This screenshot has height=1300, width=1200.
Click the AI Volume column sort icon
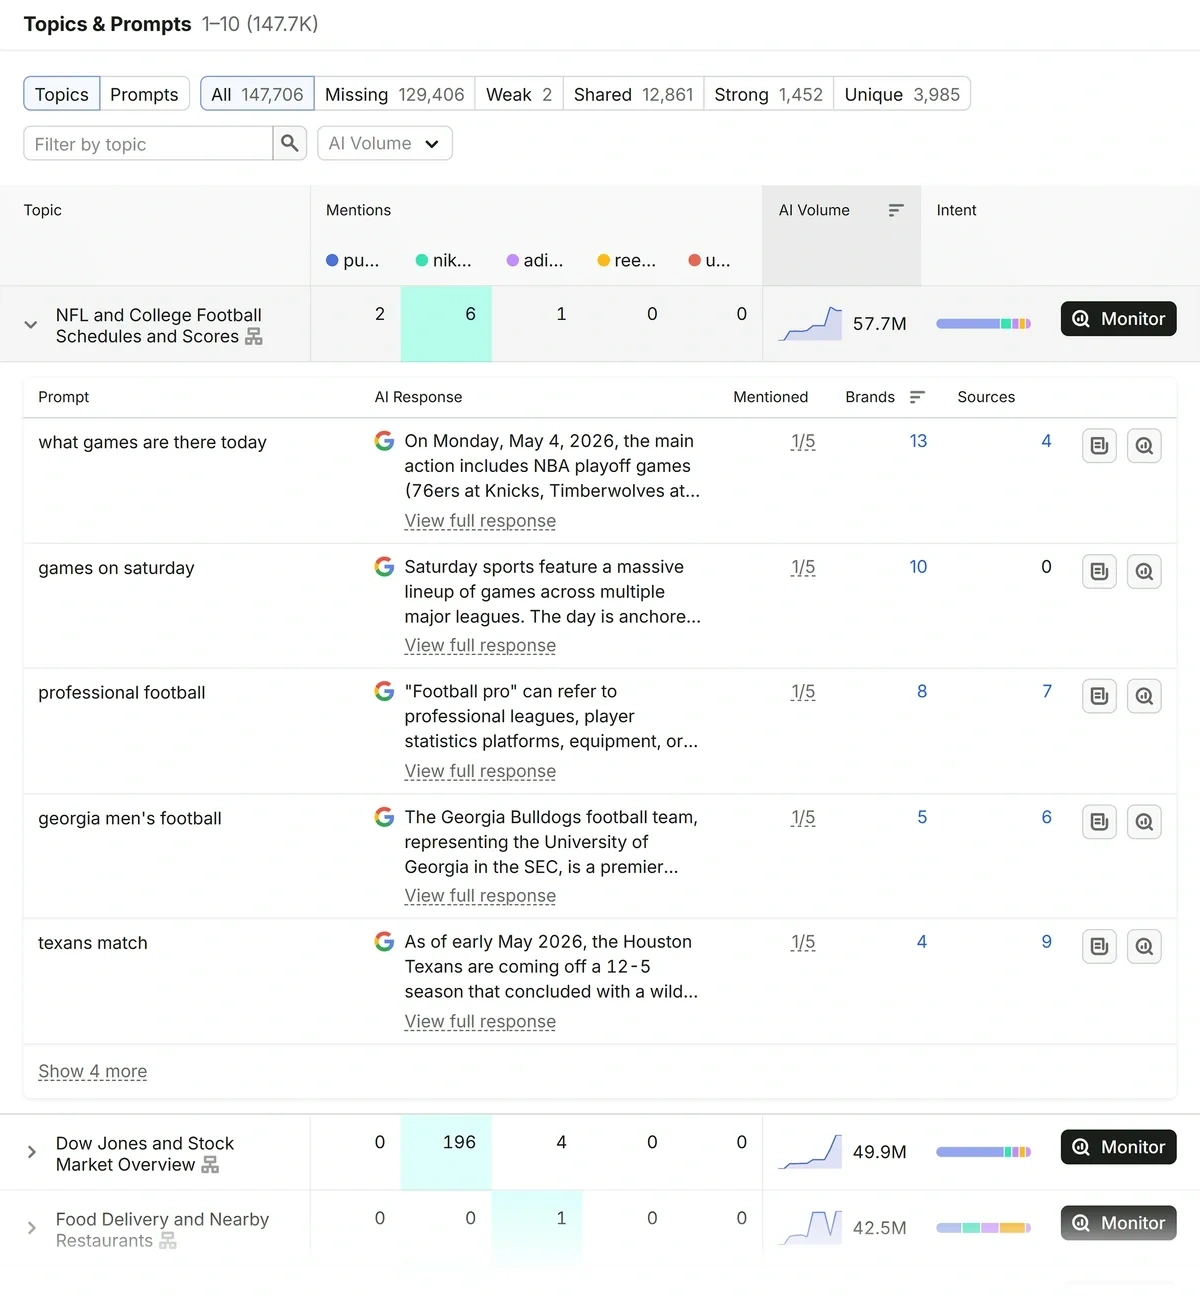click(896, 210)
